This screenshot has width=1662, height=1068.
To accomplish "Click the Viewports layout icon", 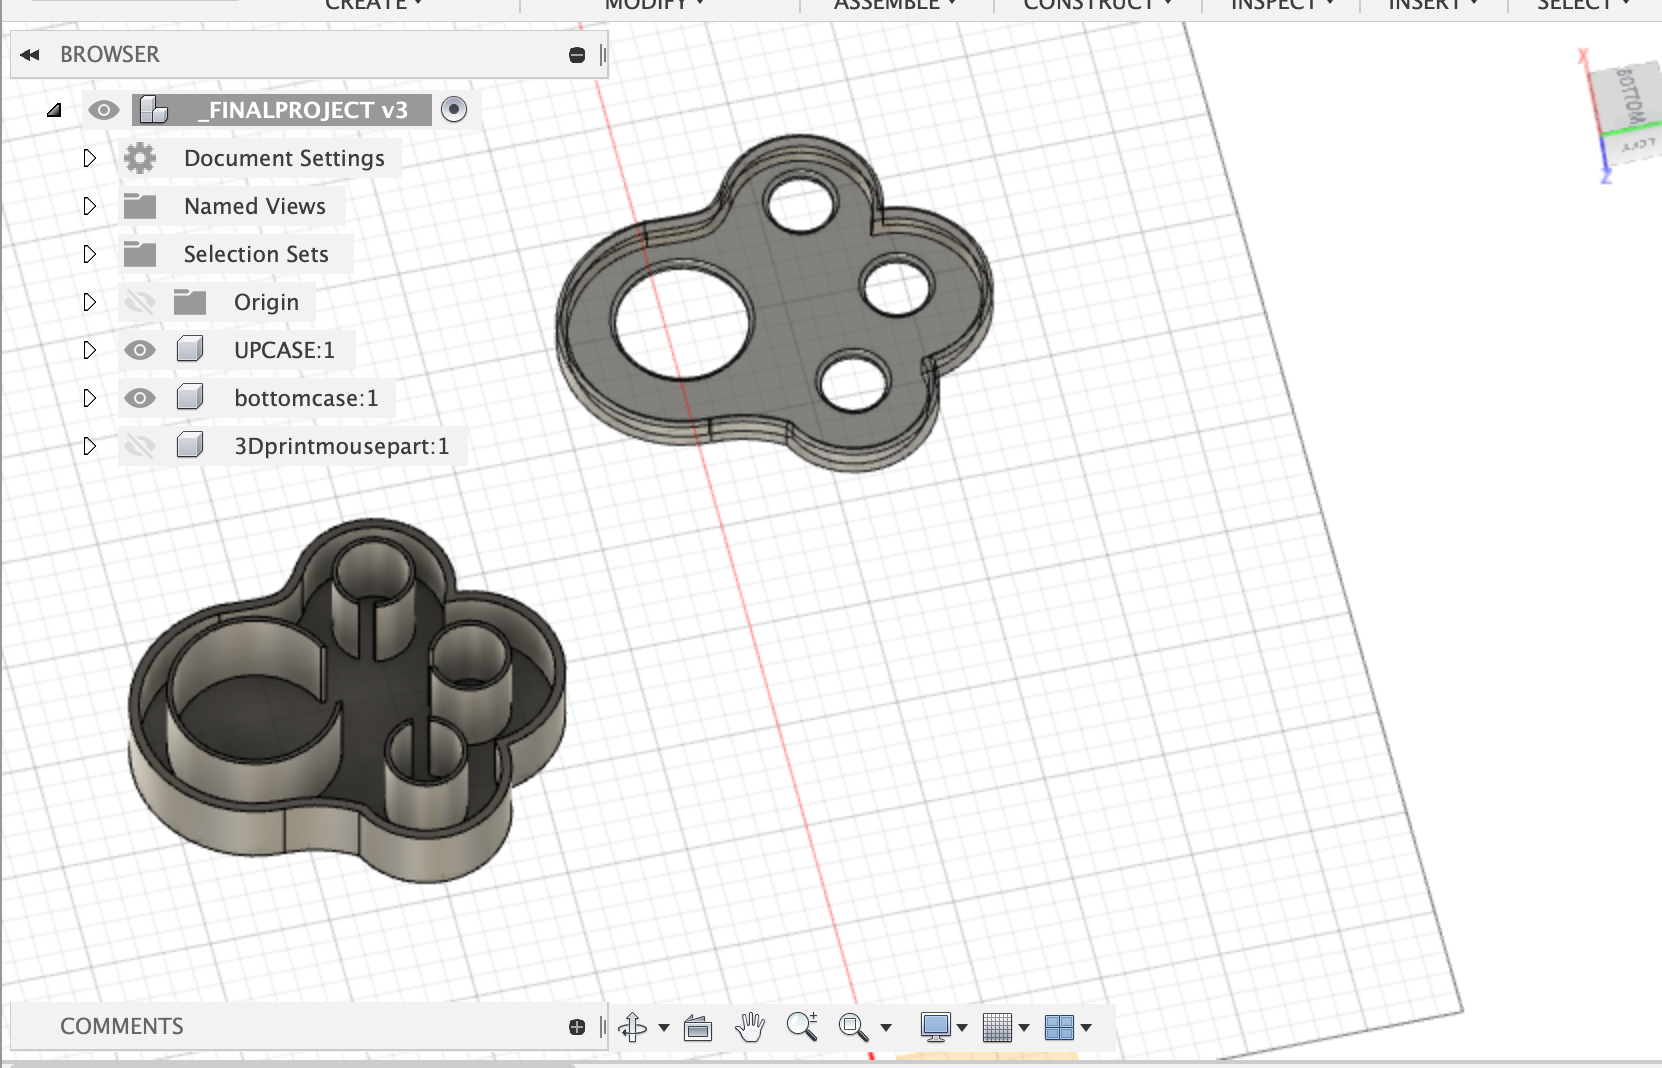I will pyautogui.click(x=1059, y=1027).
